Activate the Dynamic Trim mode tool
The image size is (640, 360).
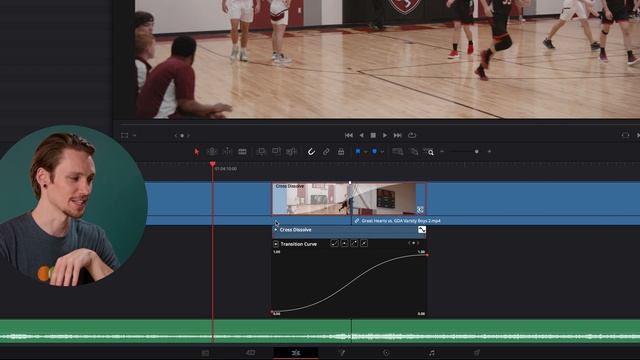click(x=227, y=152)
